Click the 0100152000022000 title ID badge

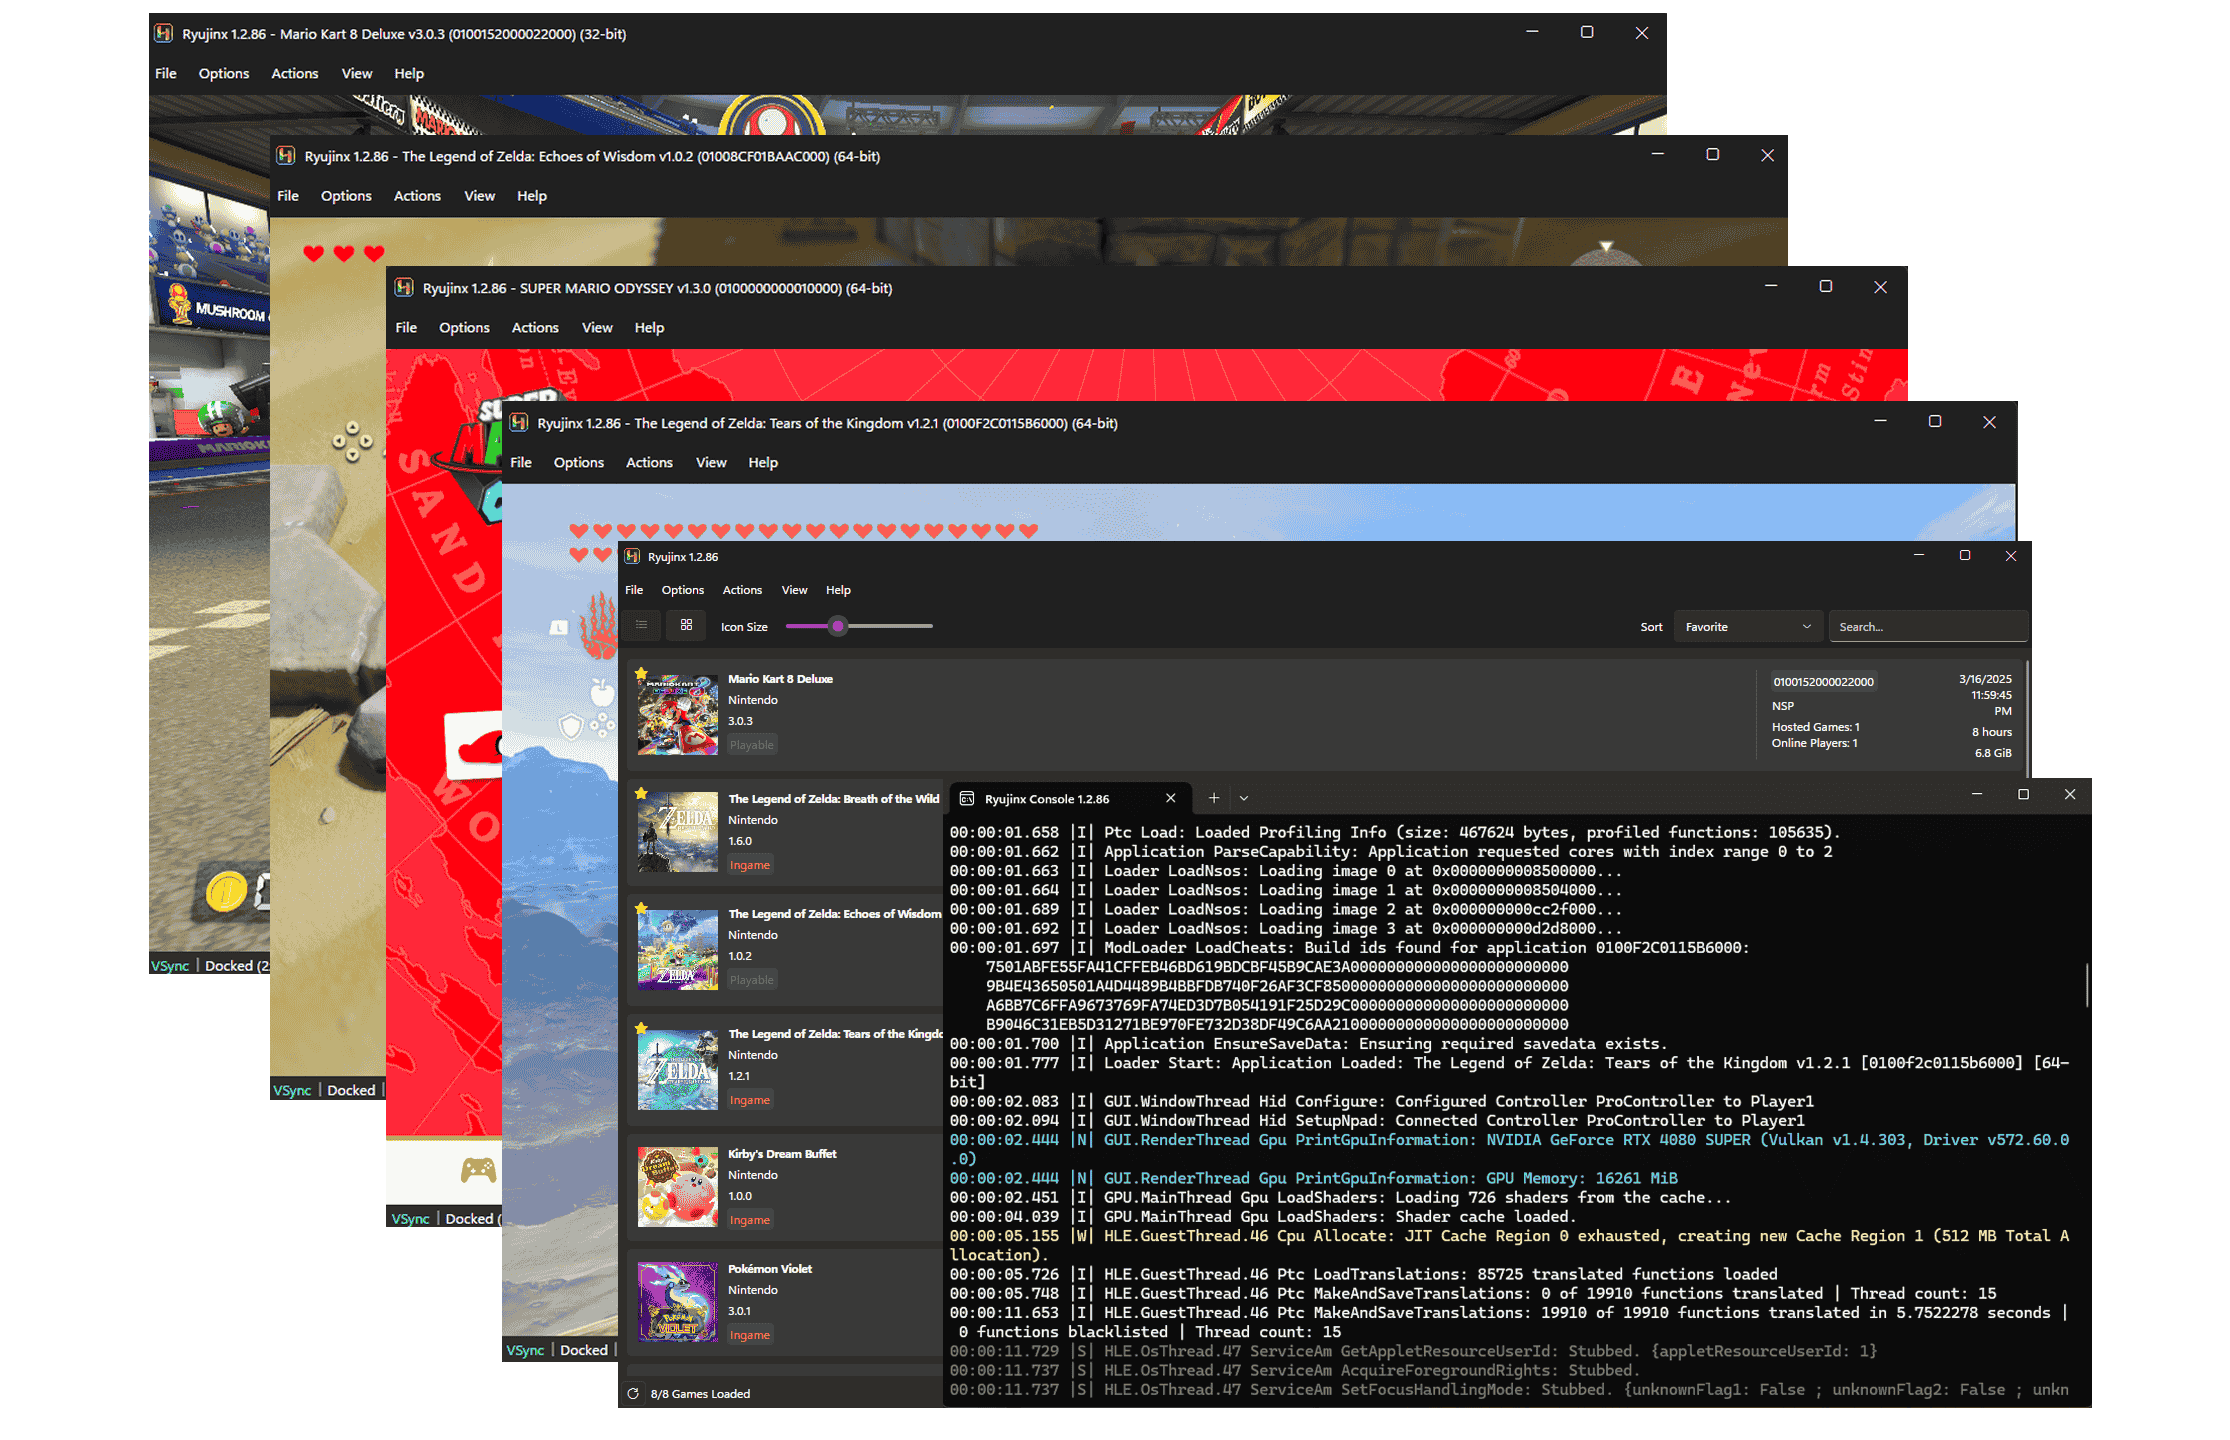(x=1823, y=682)
